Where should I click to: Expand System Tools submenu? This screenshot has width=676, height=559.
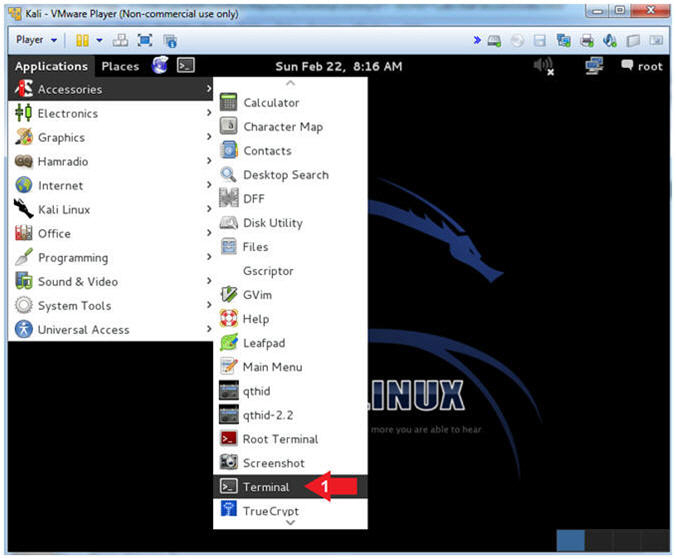pos(111,306)
